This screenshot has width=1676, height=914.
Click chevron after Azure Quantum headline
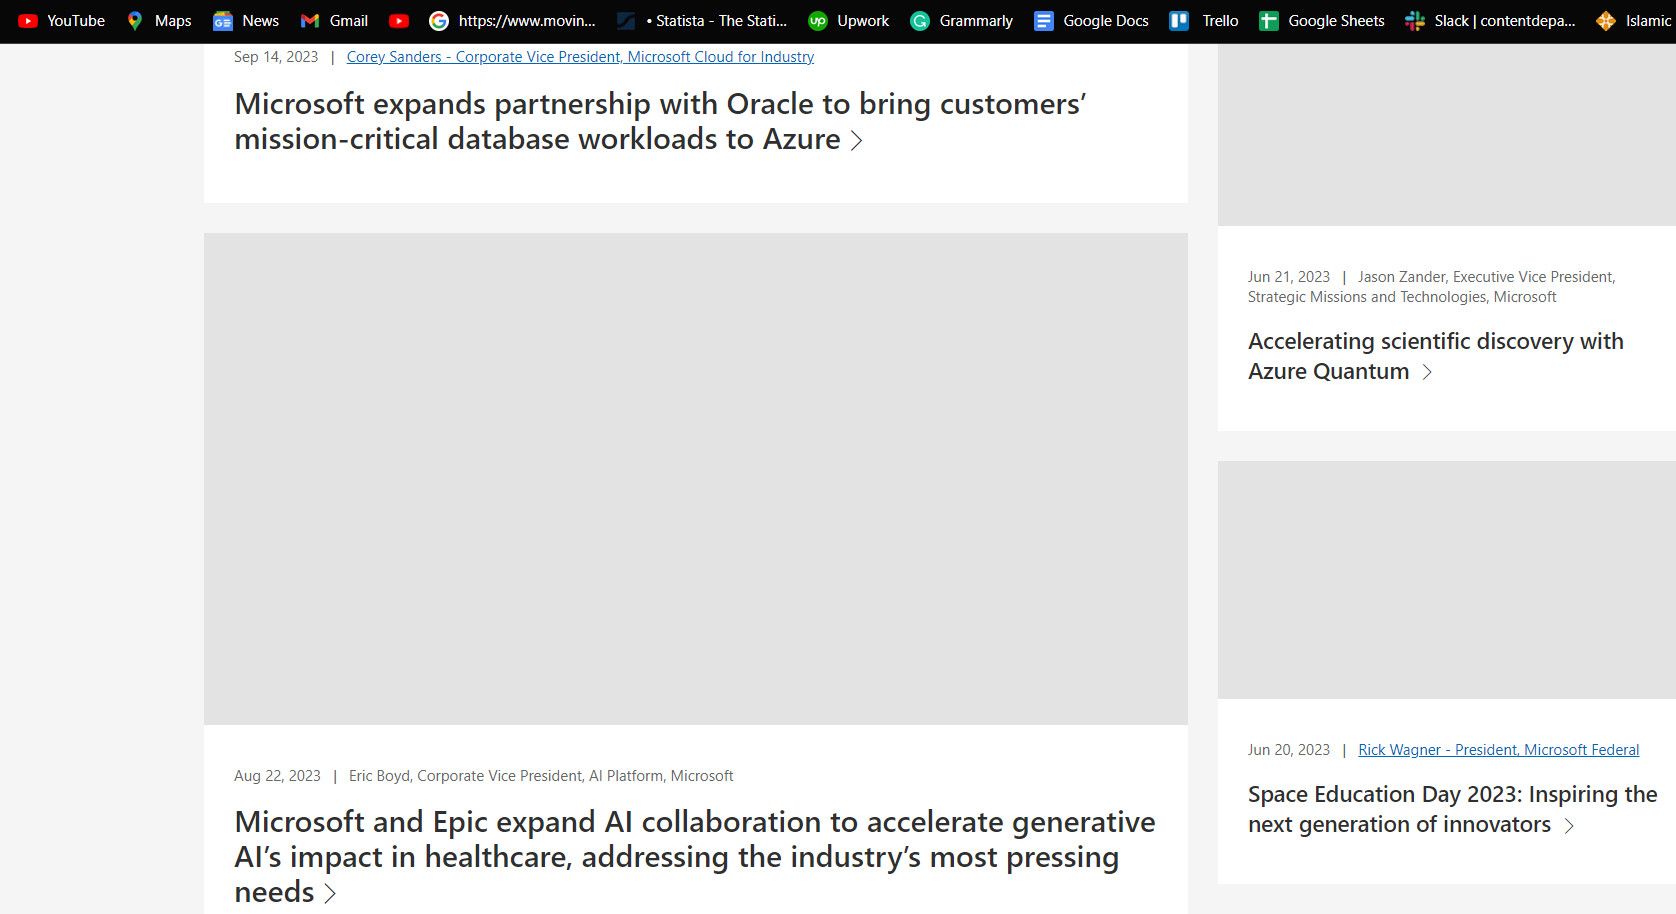1427,372
